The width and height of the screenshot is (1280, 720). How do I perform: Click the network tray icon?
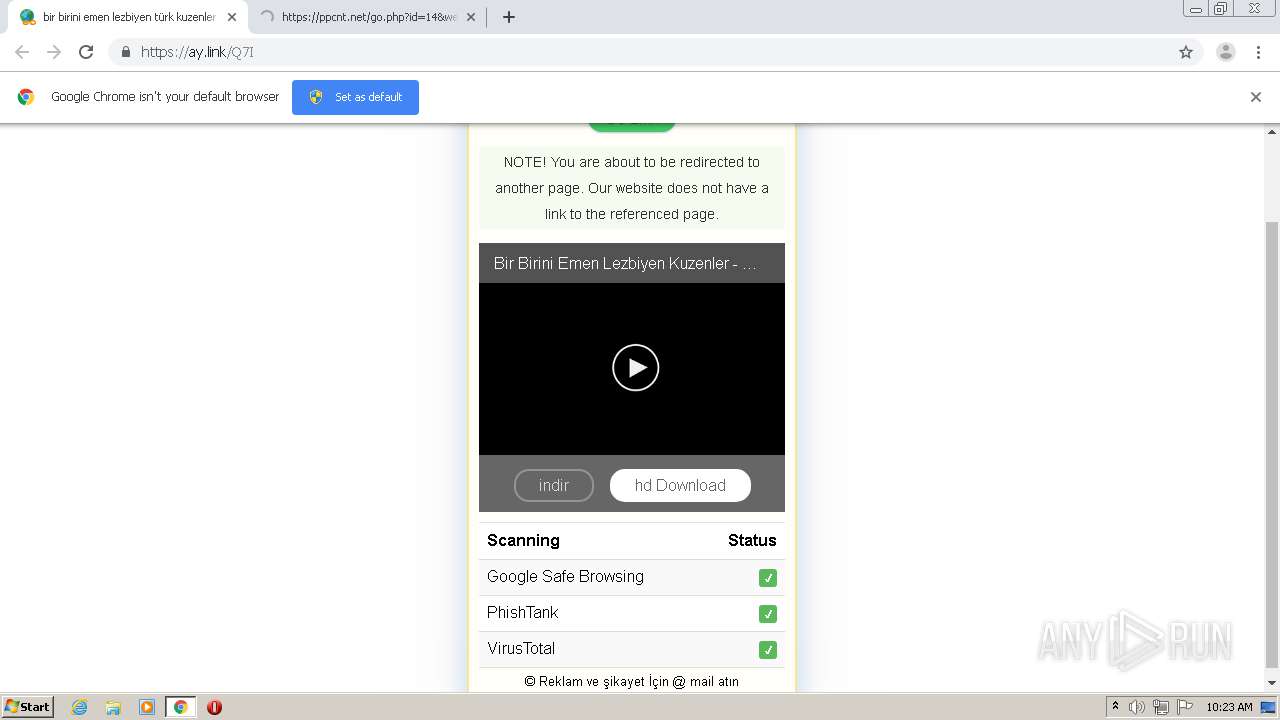1161,707
